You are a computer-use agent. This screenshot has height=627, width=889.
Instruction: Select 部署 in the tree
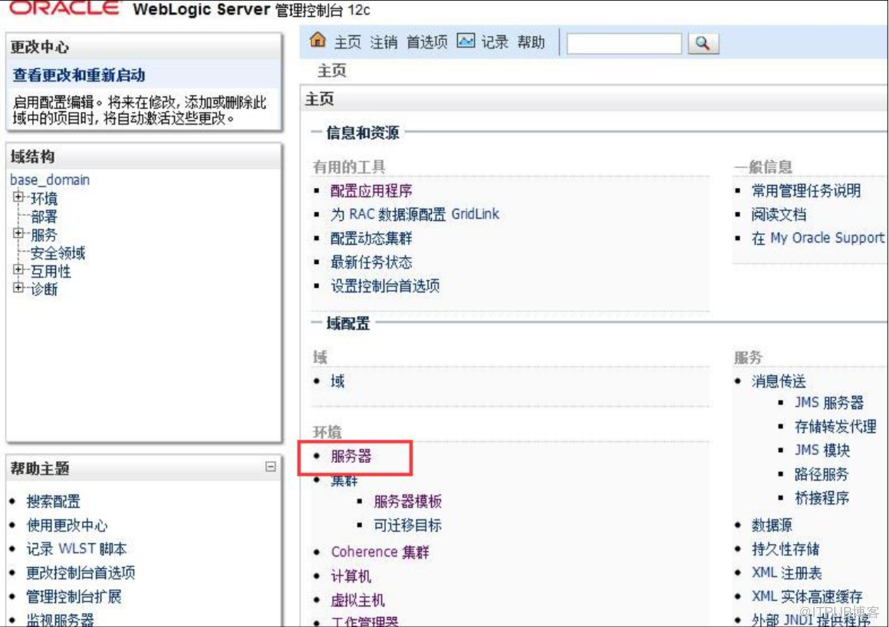(x=44, y=216)
